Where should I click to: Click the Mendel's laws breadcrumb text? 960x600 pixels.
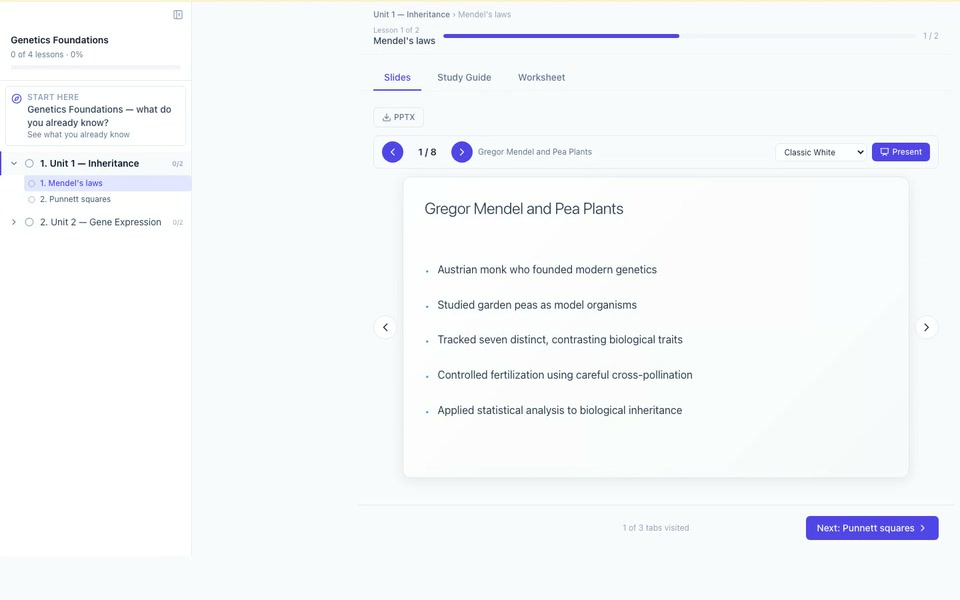(x=484, y=14)
